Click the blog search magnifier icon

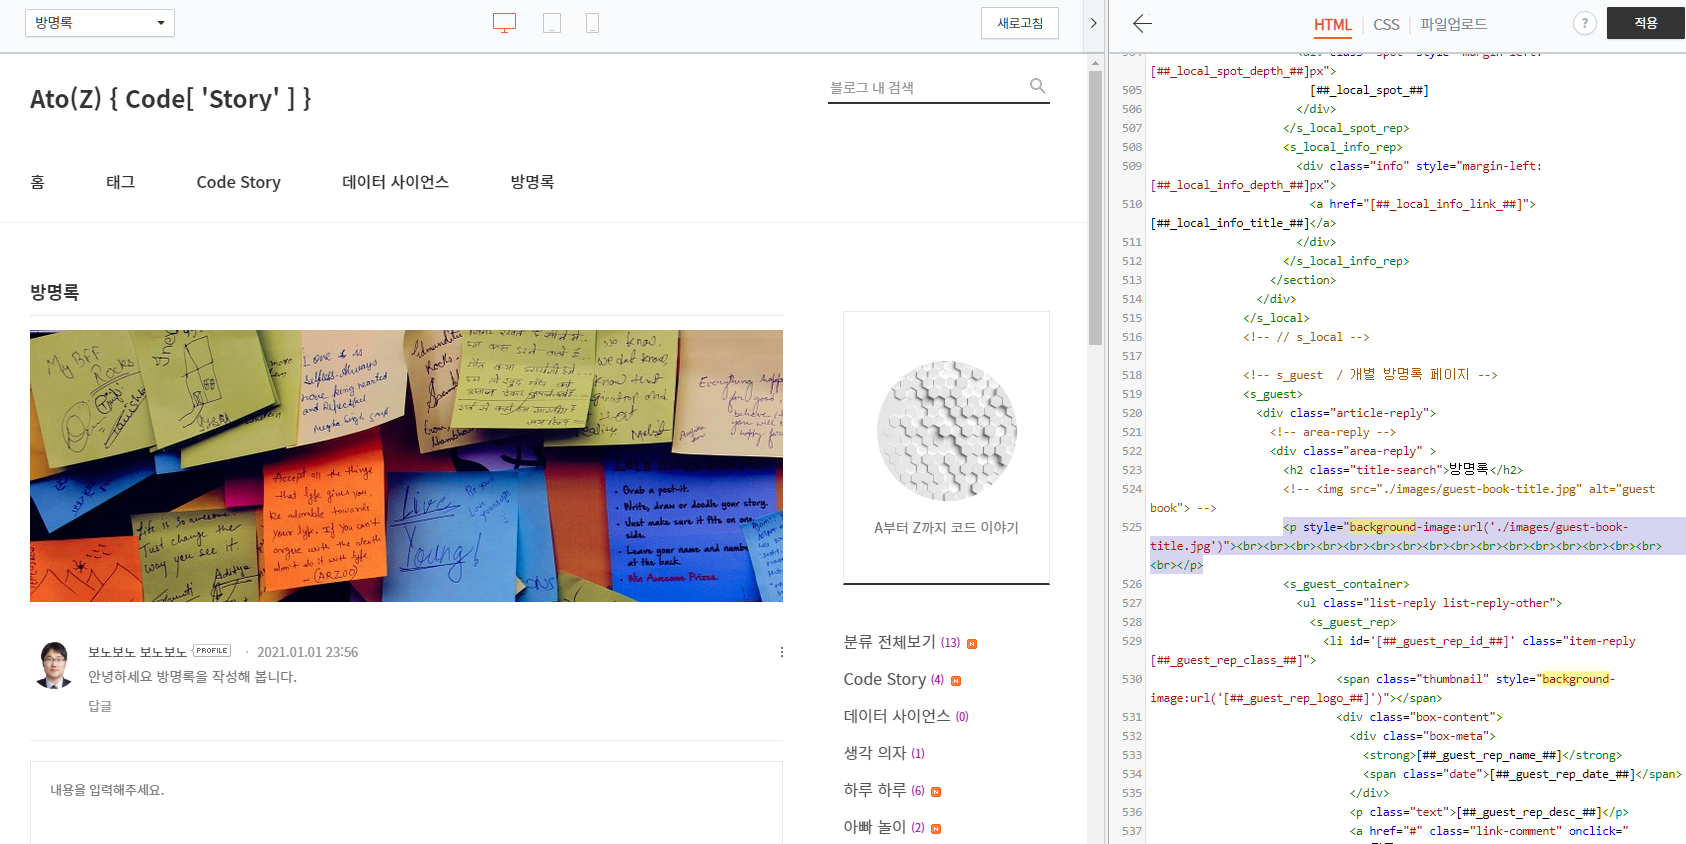pyautogui.click(x=1038, y=86)
